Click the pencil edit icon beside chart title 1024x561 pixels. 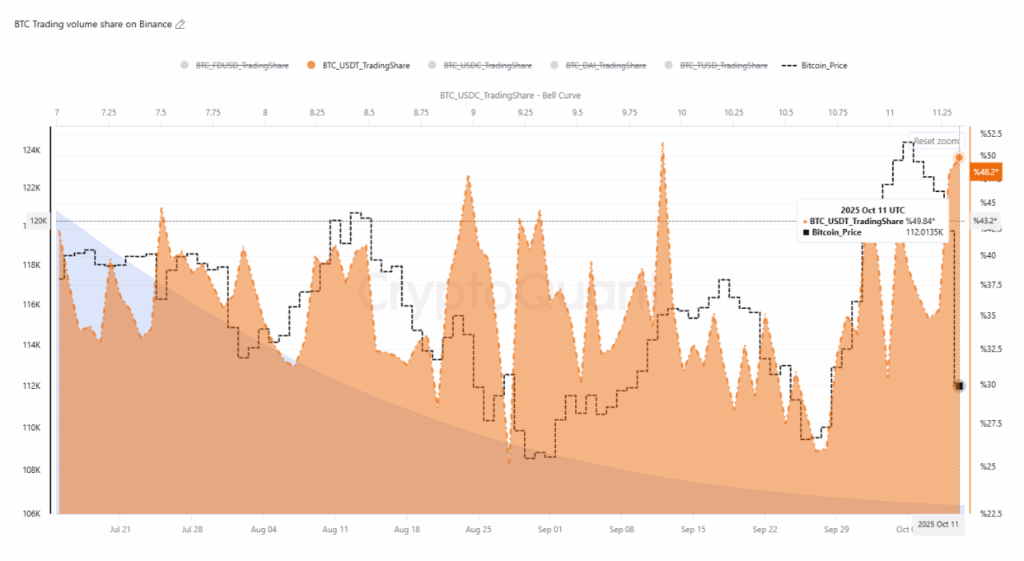[180, 24]
